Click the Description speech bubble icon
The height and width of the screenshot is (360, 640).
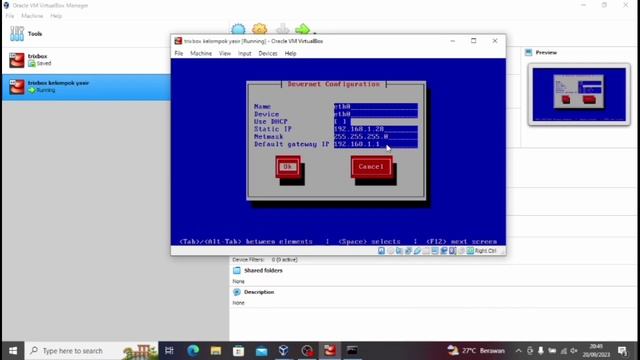(237, 292)
